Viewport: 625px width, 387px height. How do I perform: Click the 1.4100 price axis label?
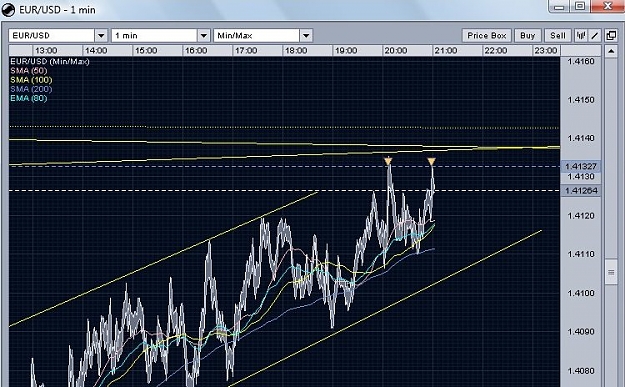(581, 293)
